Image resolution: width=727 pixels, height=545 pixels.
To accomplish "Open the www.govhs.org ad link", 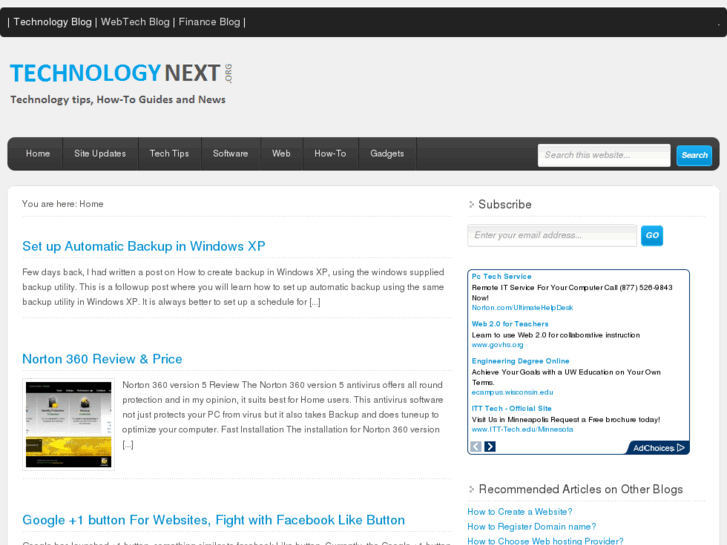I will click(497, 345).
